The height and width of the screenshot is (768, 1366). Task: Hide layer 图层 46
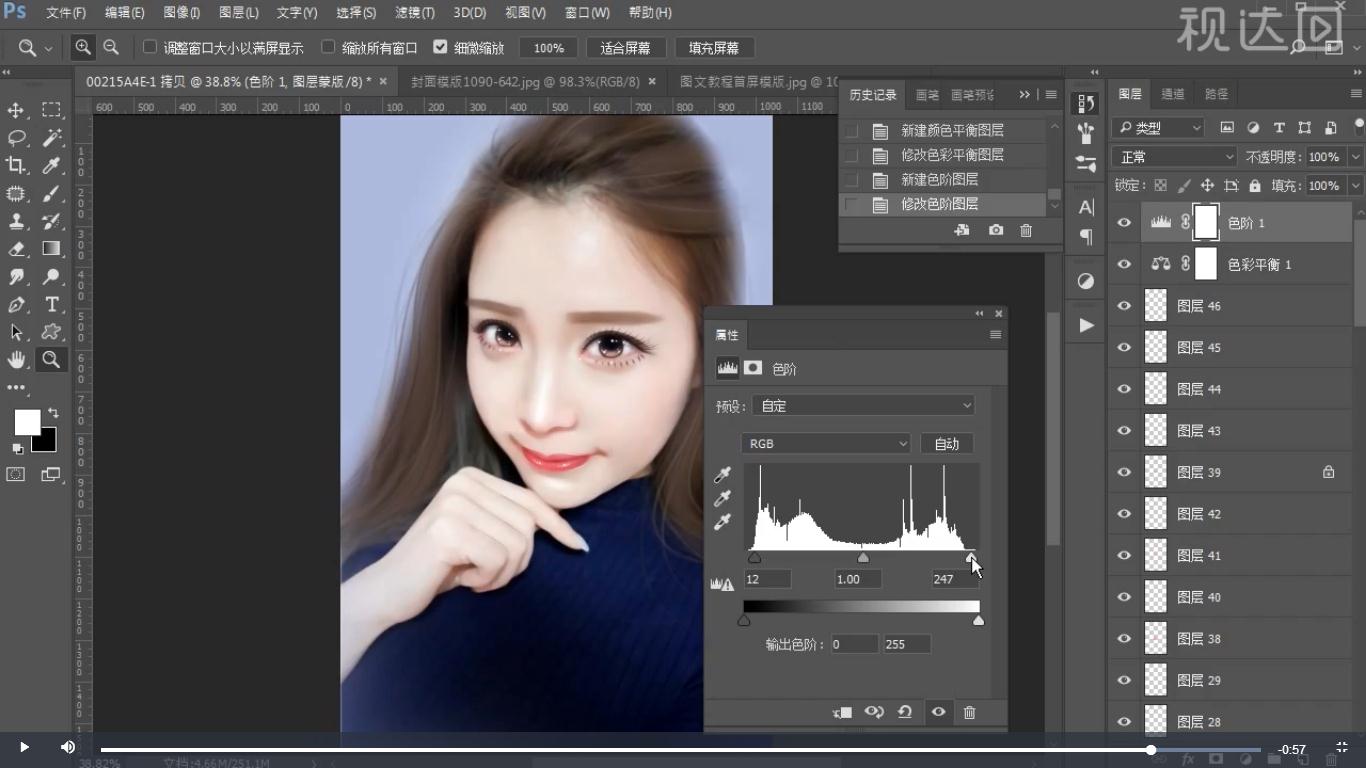tap(1124, 306)
